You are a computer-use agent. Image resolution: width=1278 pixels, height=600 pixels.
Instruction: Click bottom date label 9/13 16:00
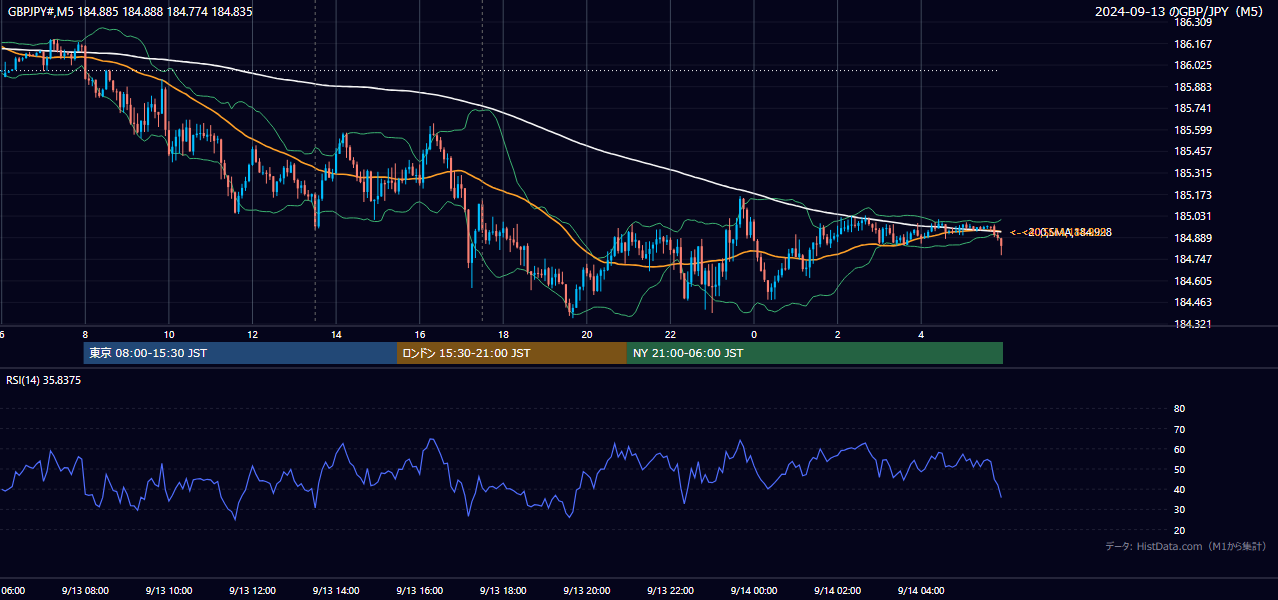point(420,590)
